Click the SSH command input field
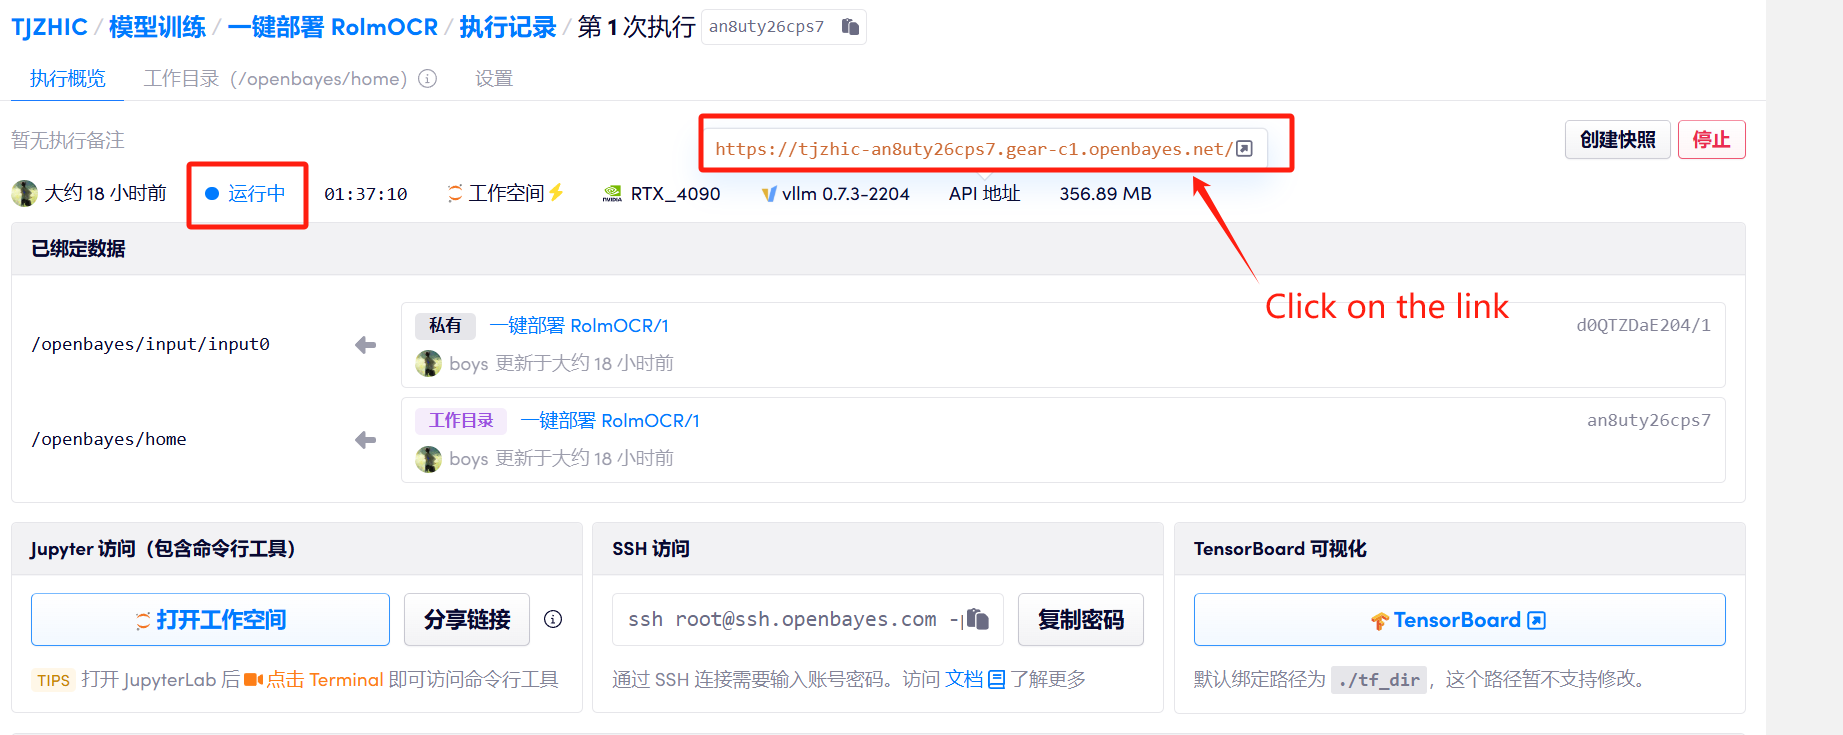Viewport: 1843px width, 735px height. [x=807, y=620]
